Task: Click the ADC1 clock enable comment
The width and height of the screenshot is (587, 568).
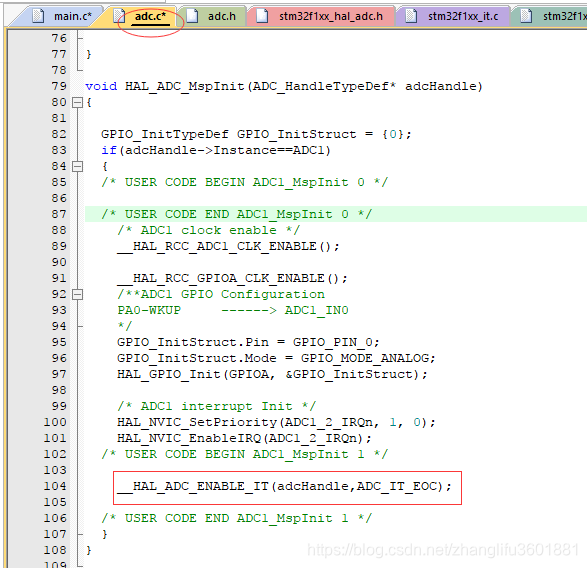Action: coord(209,230)
